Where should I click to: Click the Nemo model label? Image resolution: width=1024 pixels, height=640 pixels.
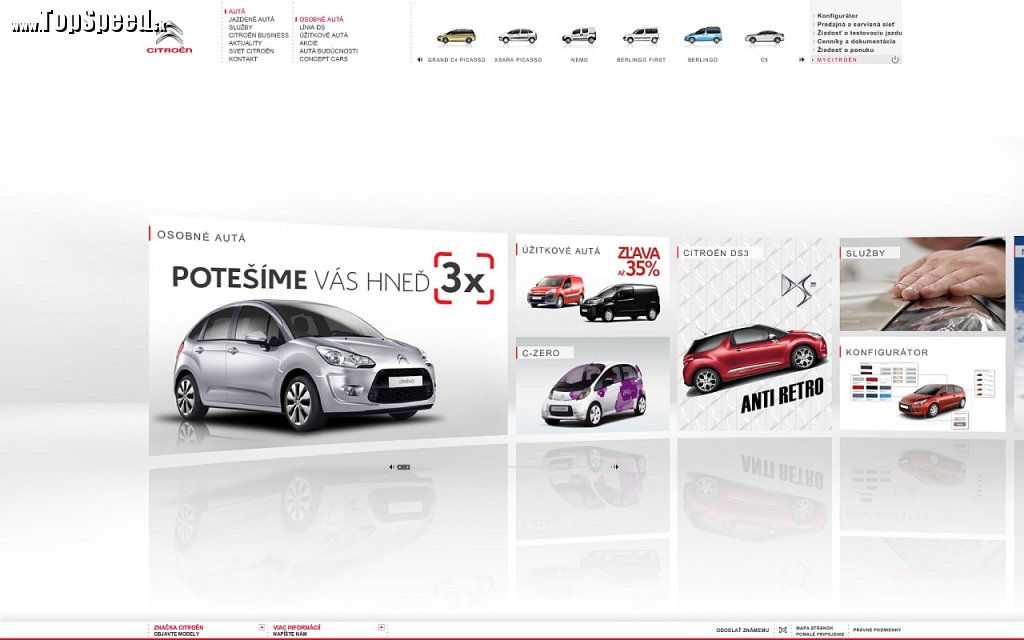[579, 59]
